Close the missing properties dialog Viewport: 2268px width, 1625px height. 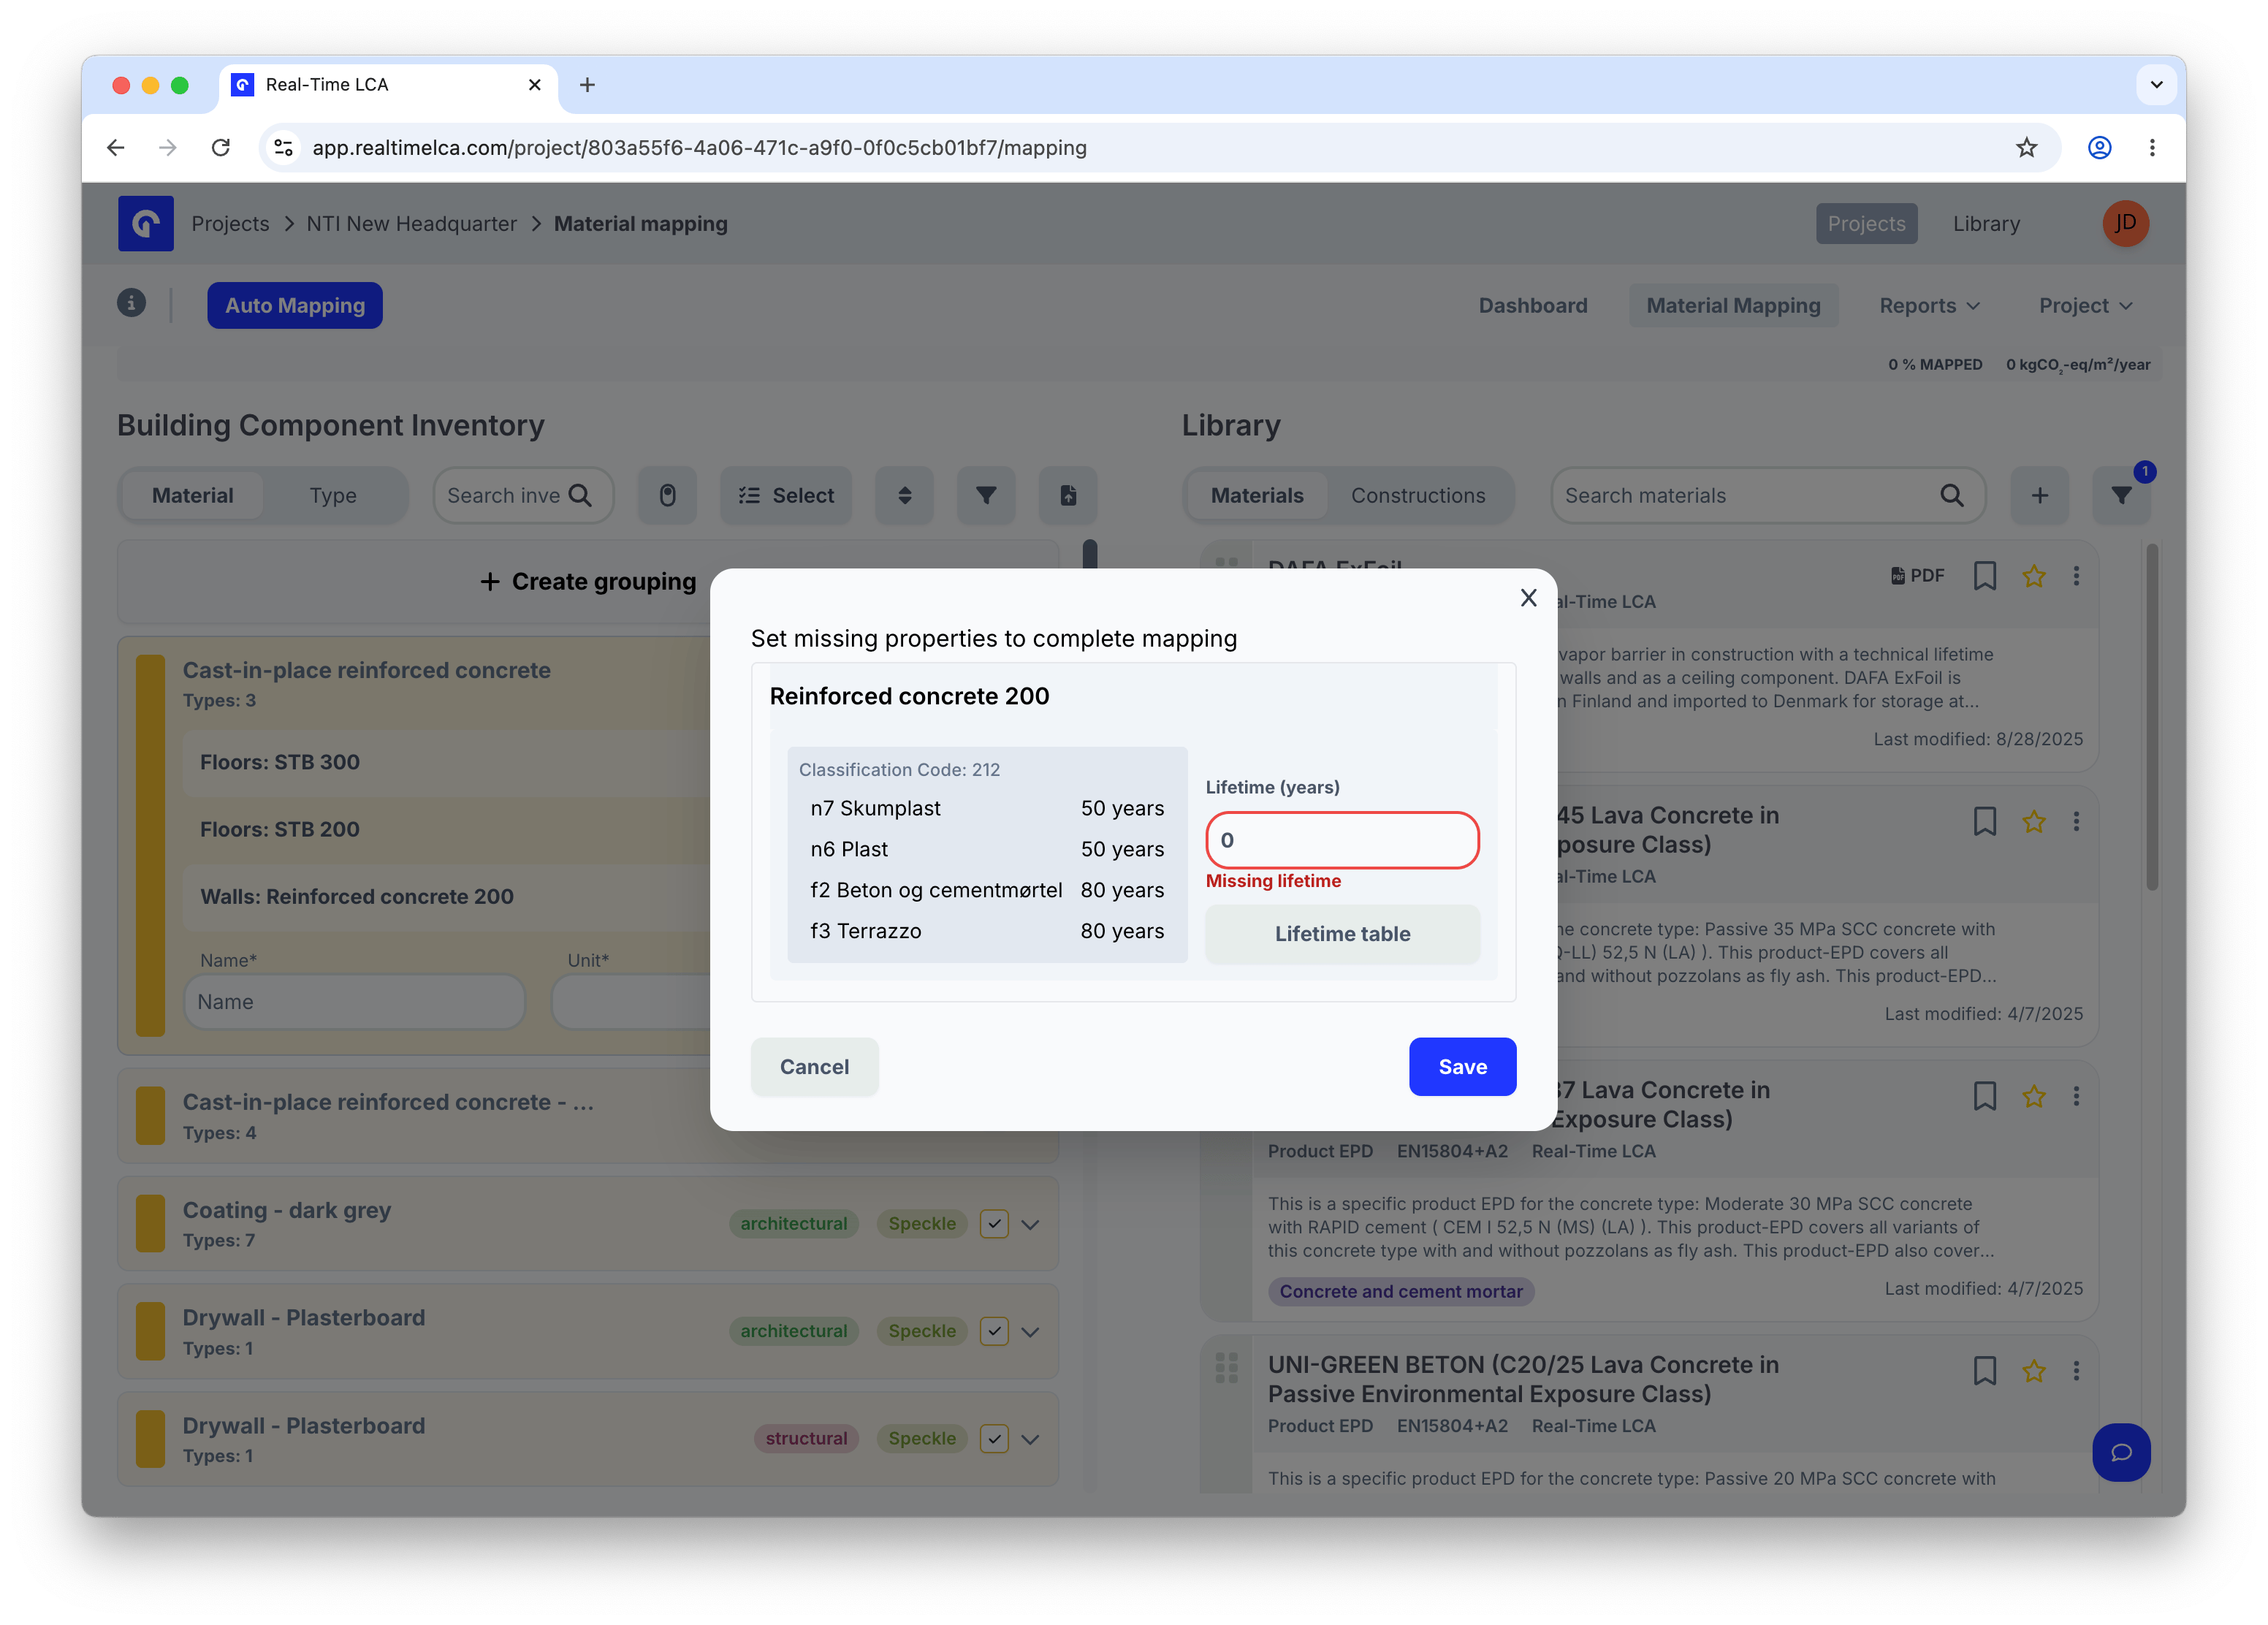1528,598
